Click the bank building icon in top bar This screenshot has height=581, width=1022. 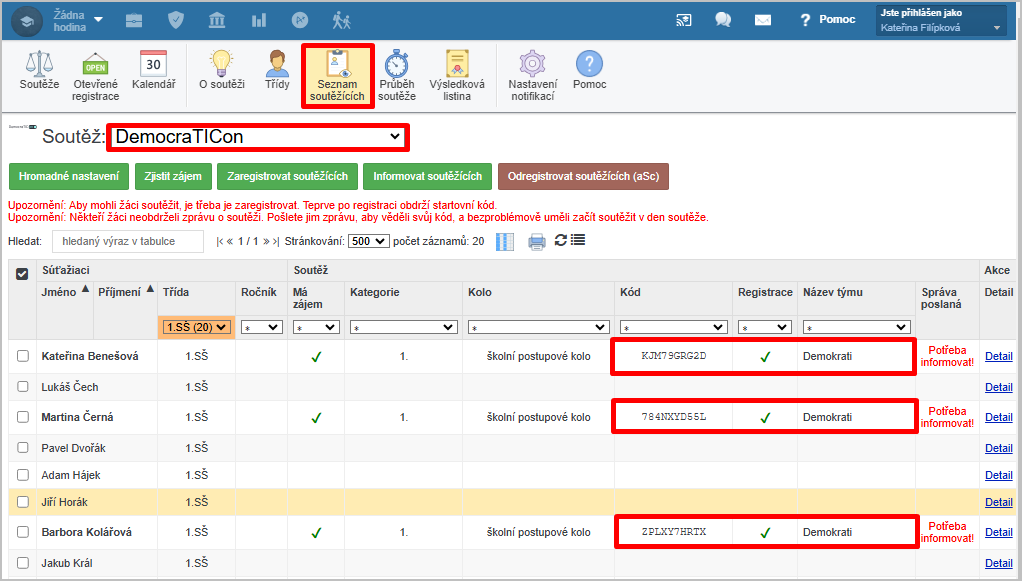[217, 20]
